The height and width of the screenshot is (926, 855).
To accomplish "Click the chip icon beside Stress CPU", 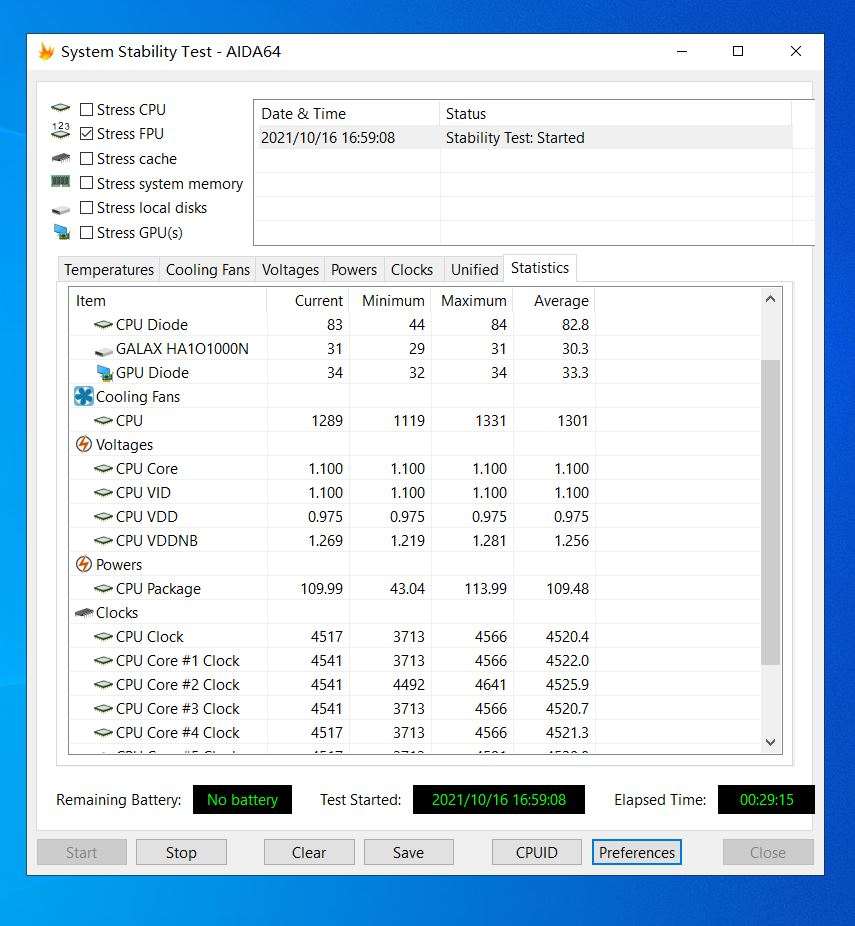I will point(60,107).
